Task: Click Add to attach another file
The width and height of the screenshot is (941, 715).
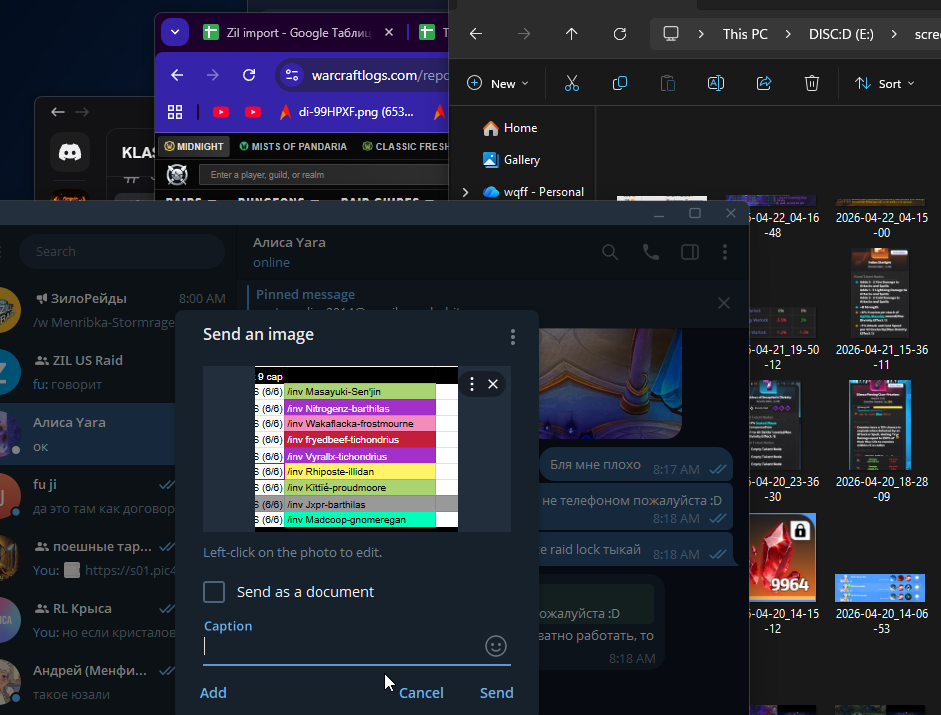Action: click(x=213, y=693)
